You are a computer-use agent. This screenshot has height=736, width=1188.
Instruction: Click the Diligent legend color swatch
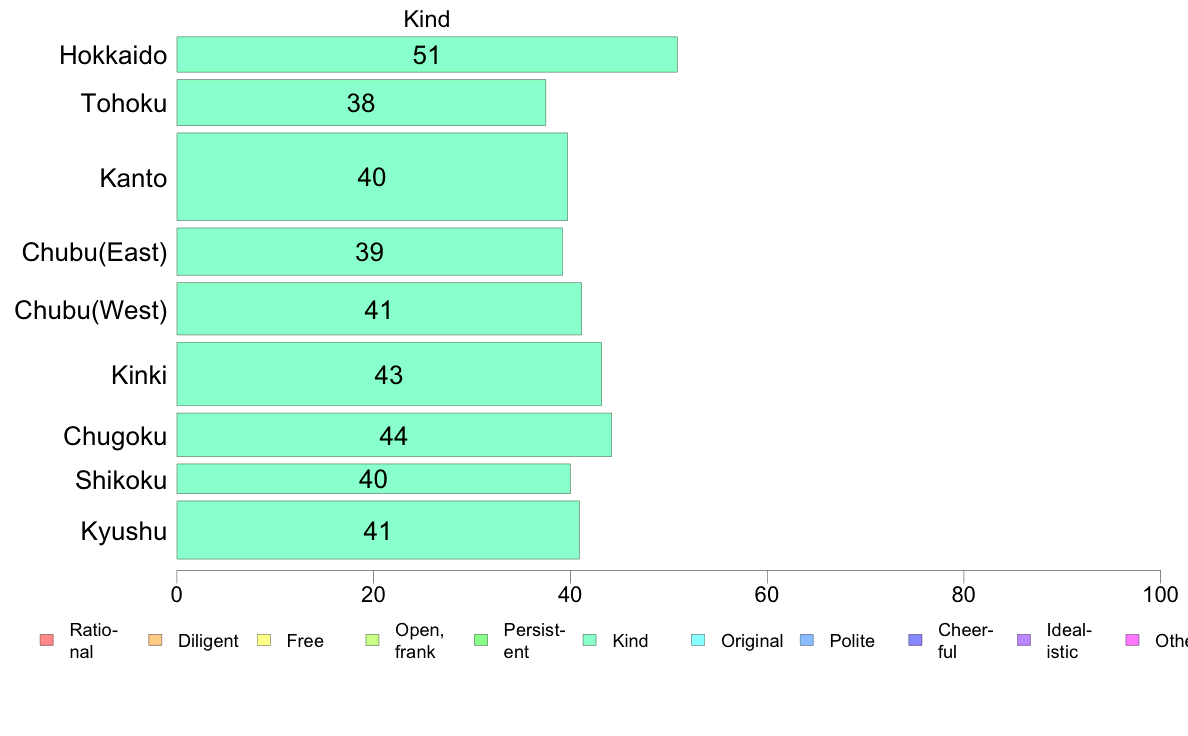(x=155, y=640)
